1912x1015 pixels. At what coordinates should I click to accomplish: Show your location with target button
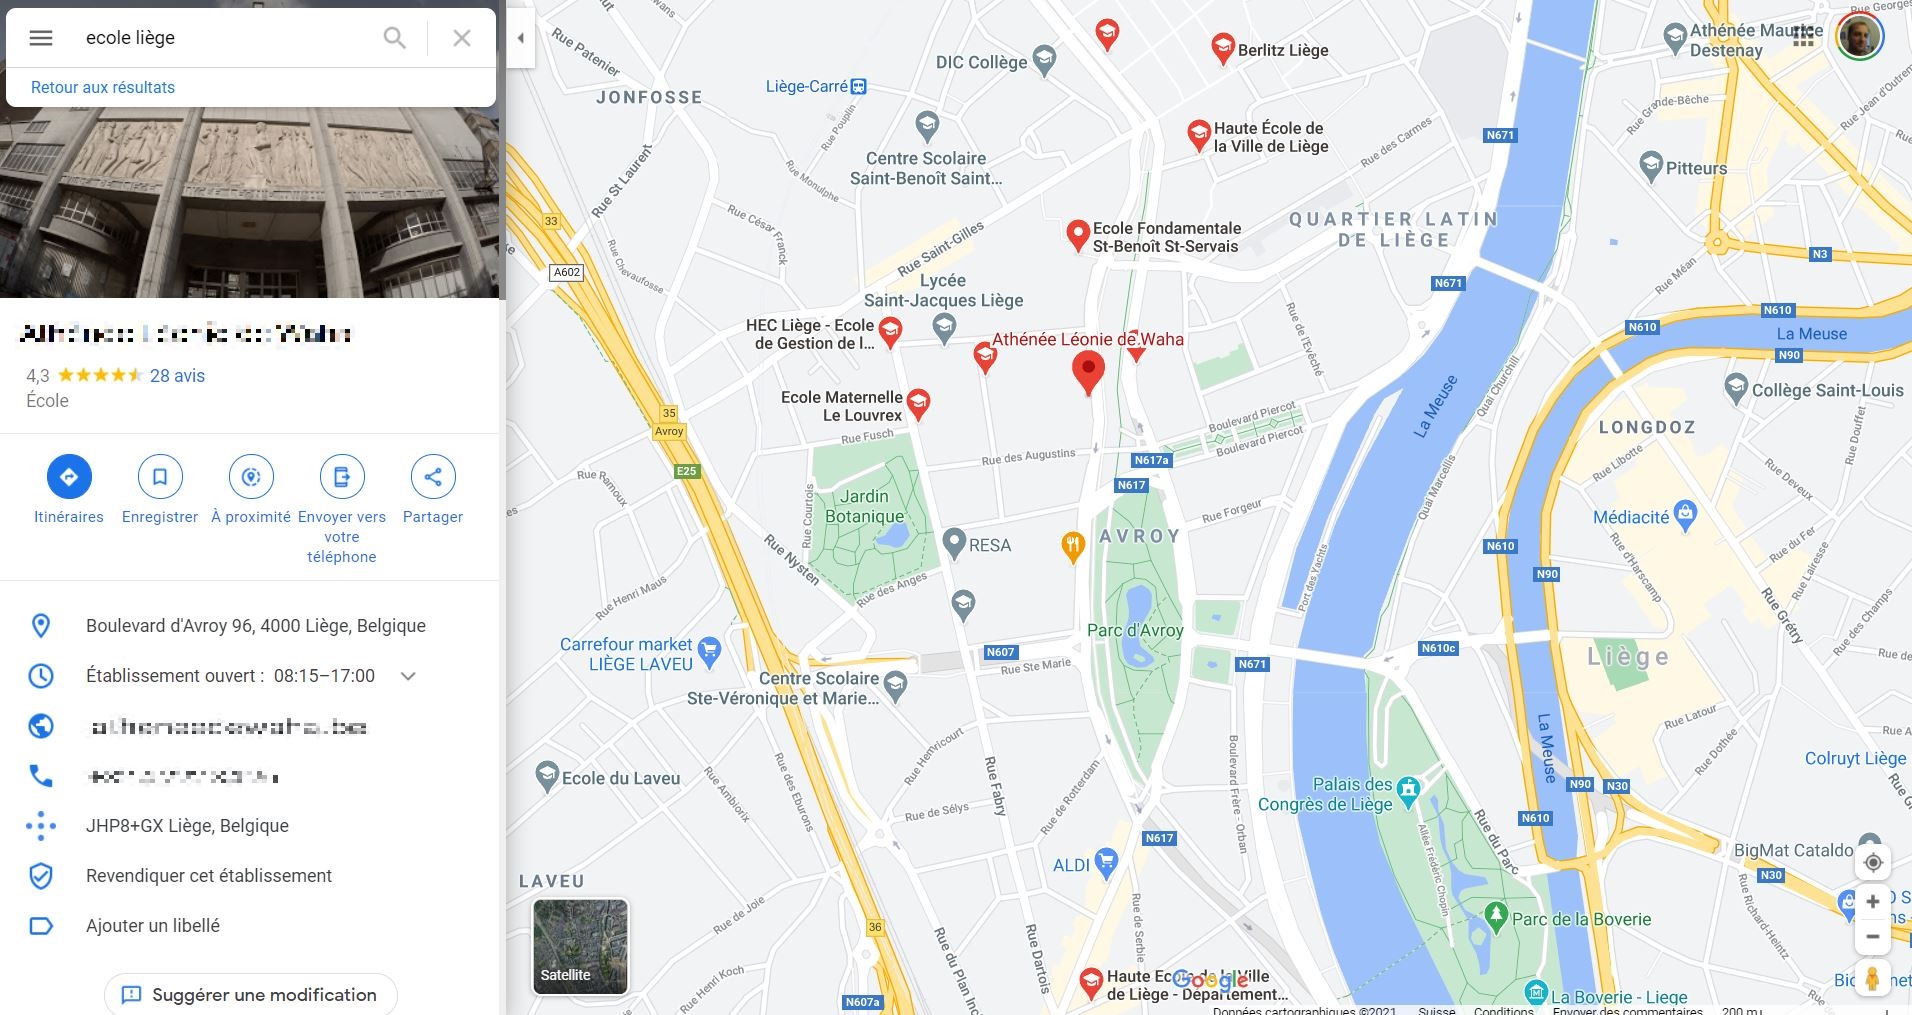click(1873, 862)
